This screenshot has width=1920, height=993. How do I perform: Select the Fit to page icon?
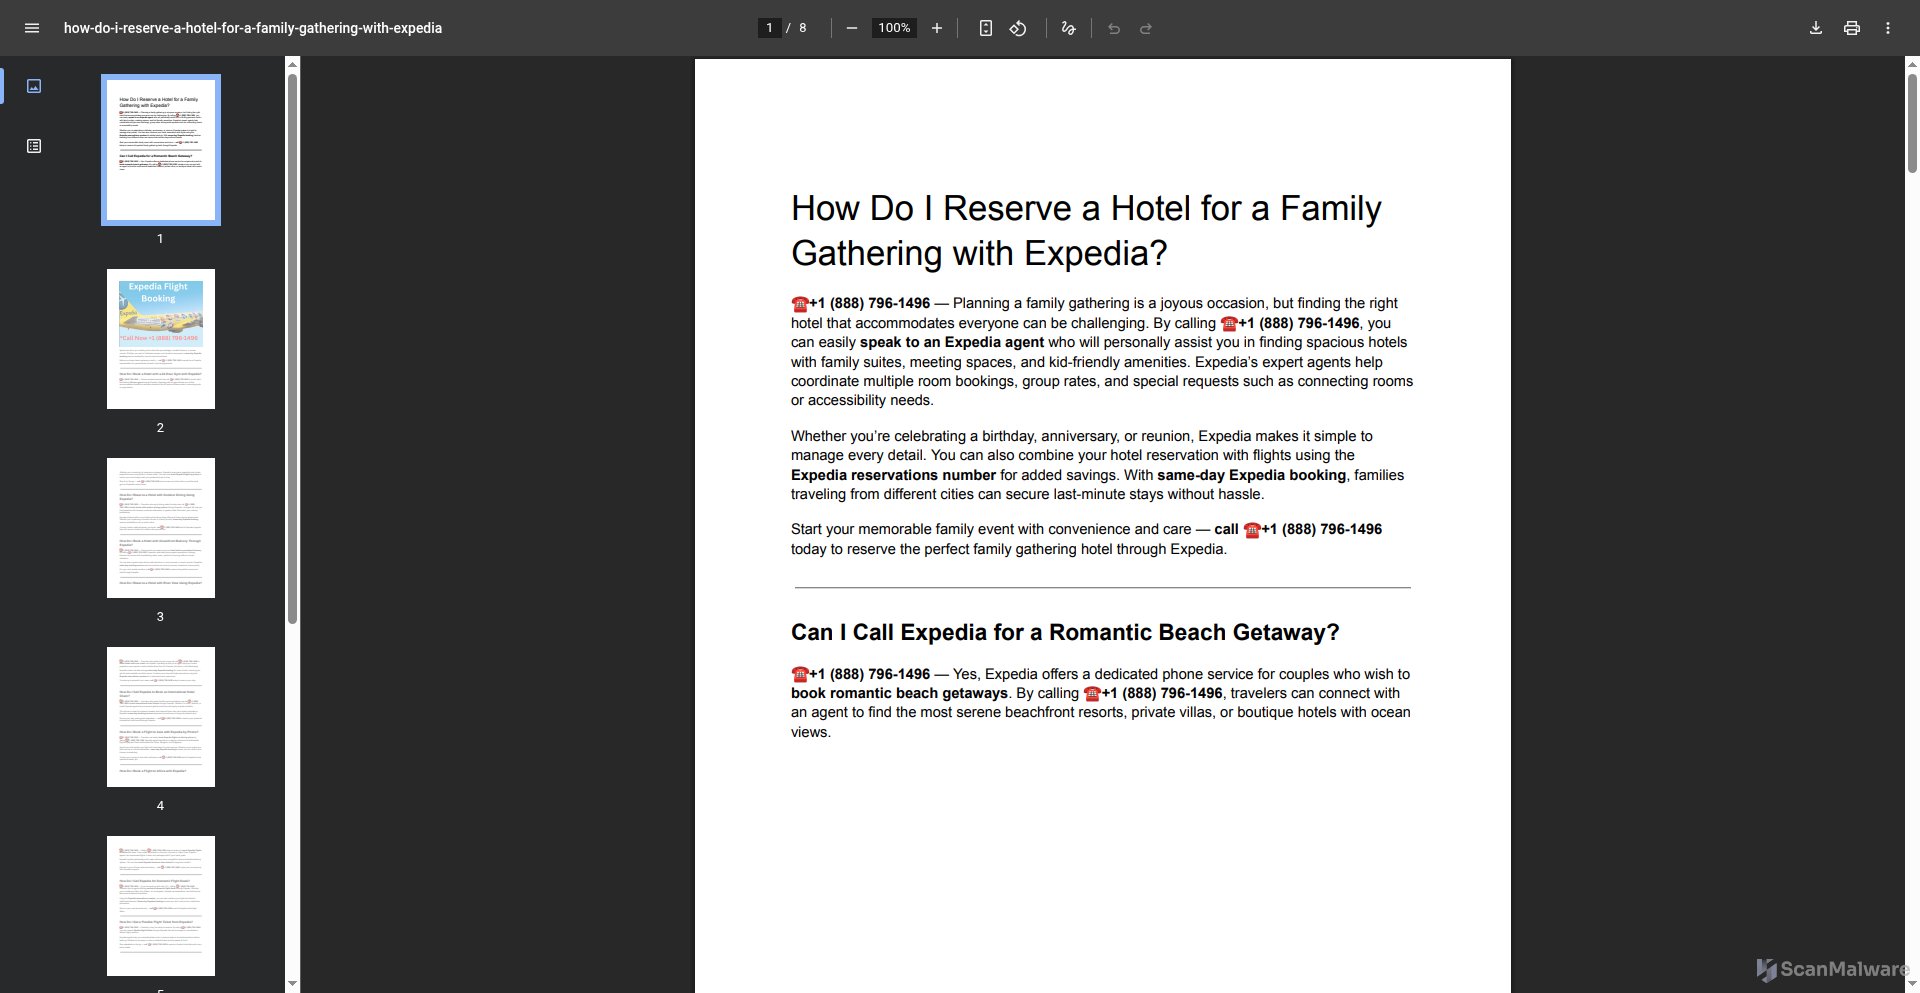tap(986, 28)
